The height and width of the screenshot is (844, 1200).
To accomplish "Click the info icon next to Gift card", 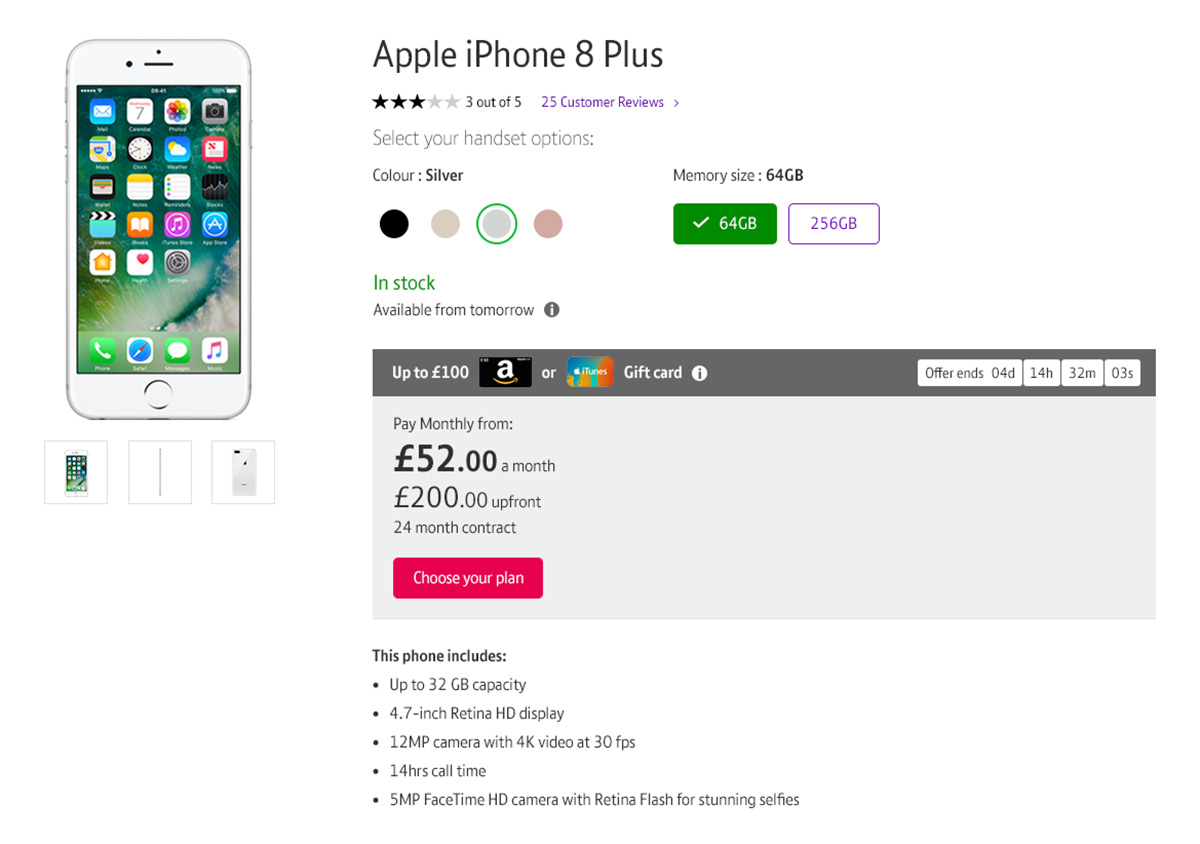I will coord(700,373).
